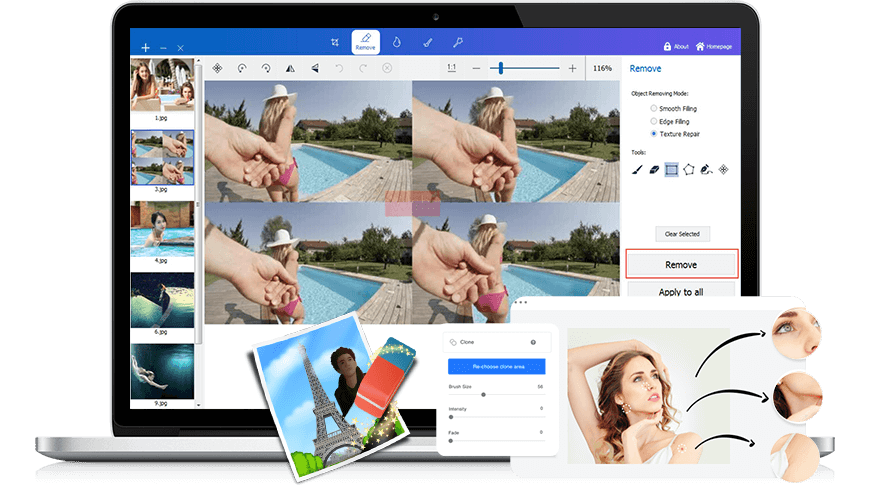This screenshot has width=870, height=485.
Task: Adjust the zoom slider handle
Action: tap(500, 68)
